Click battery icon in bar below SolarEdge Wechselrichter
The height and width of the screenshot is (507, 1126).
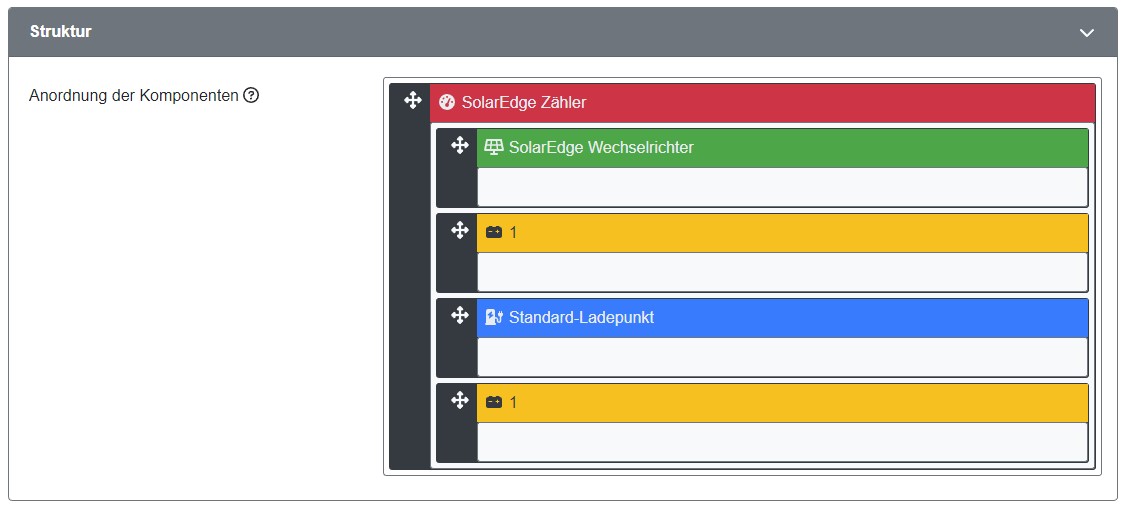(494, 232)
